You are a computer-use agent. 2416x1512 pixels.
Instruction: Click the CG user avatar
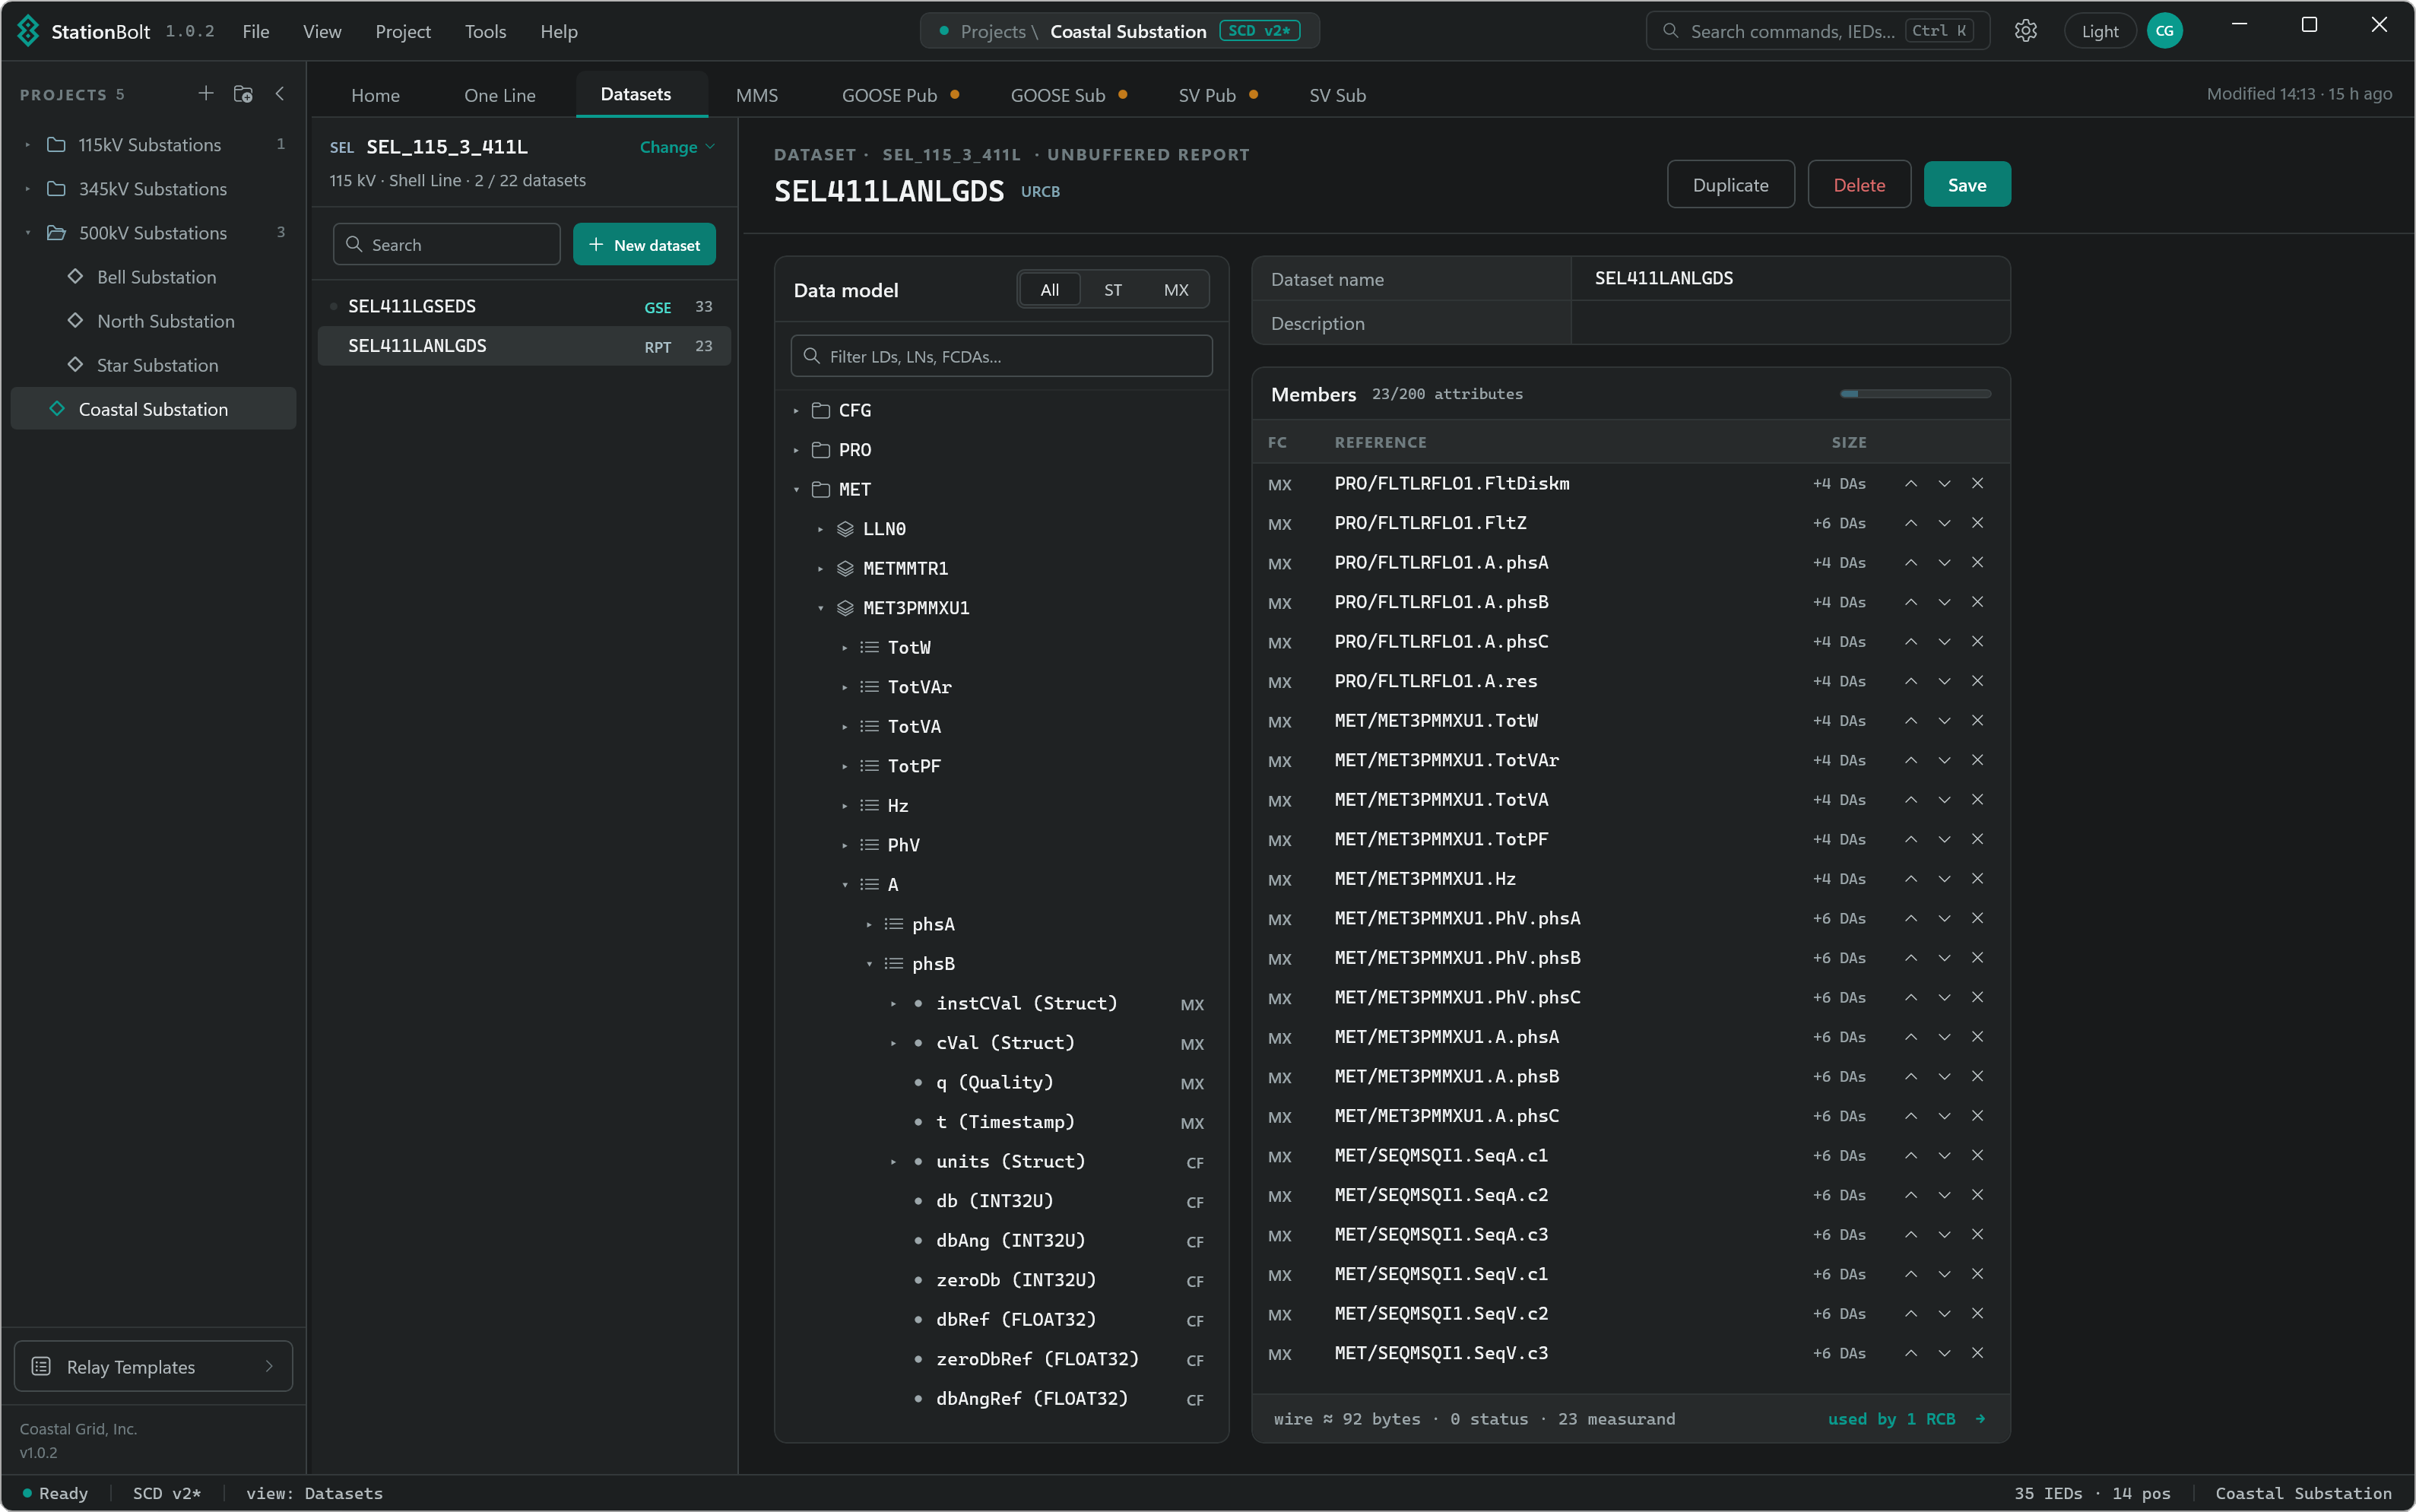point(2164,31)
